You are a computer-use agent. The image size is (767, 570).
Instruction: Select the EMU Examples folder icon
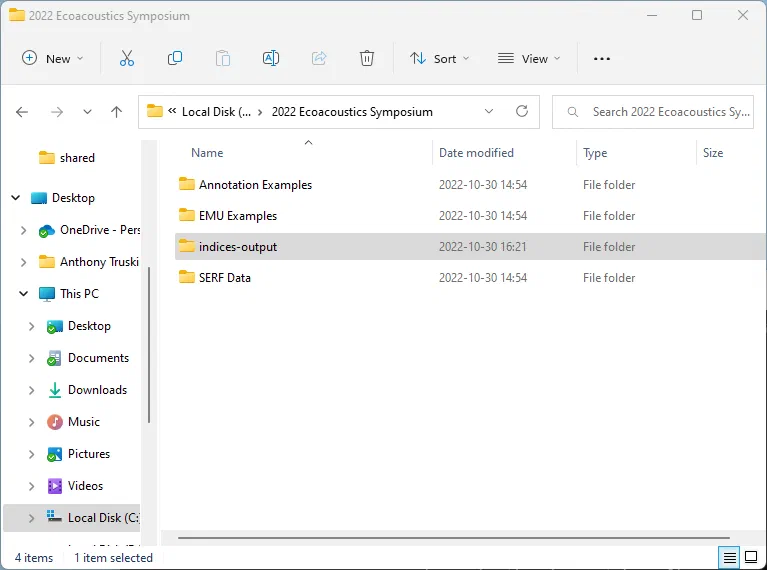[x=186, y=215]
